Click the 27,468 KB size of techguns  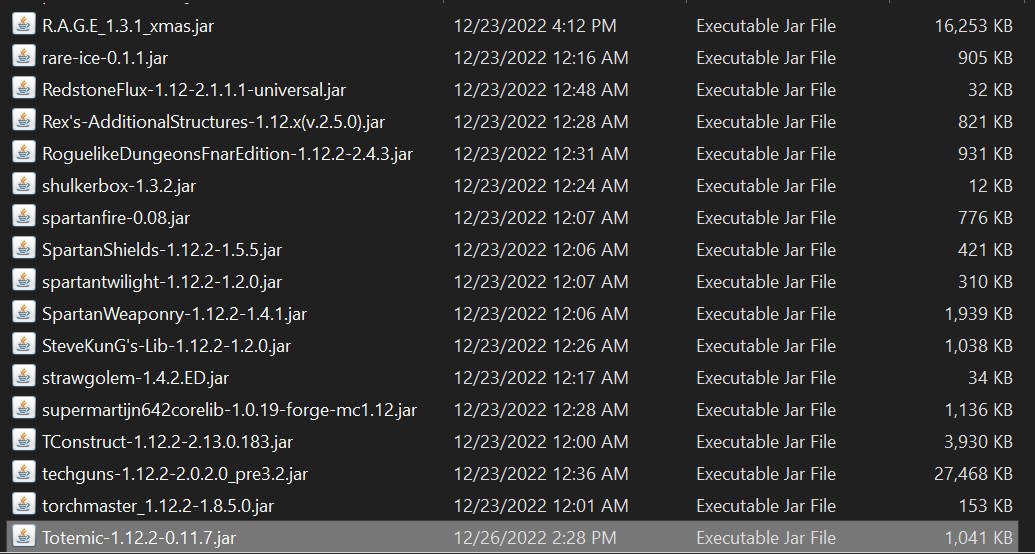point(973,474)
